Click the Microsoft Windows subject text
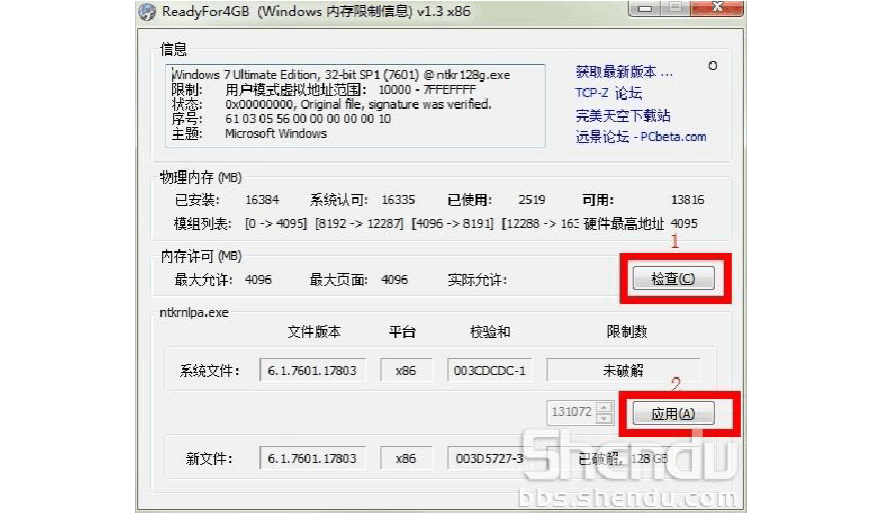The image size is (893, 513). coord(276,134)
